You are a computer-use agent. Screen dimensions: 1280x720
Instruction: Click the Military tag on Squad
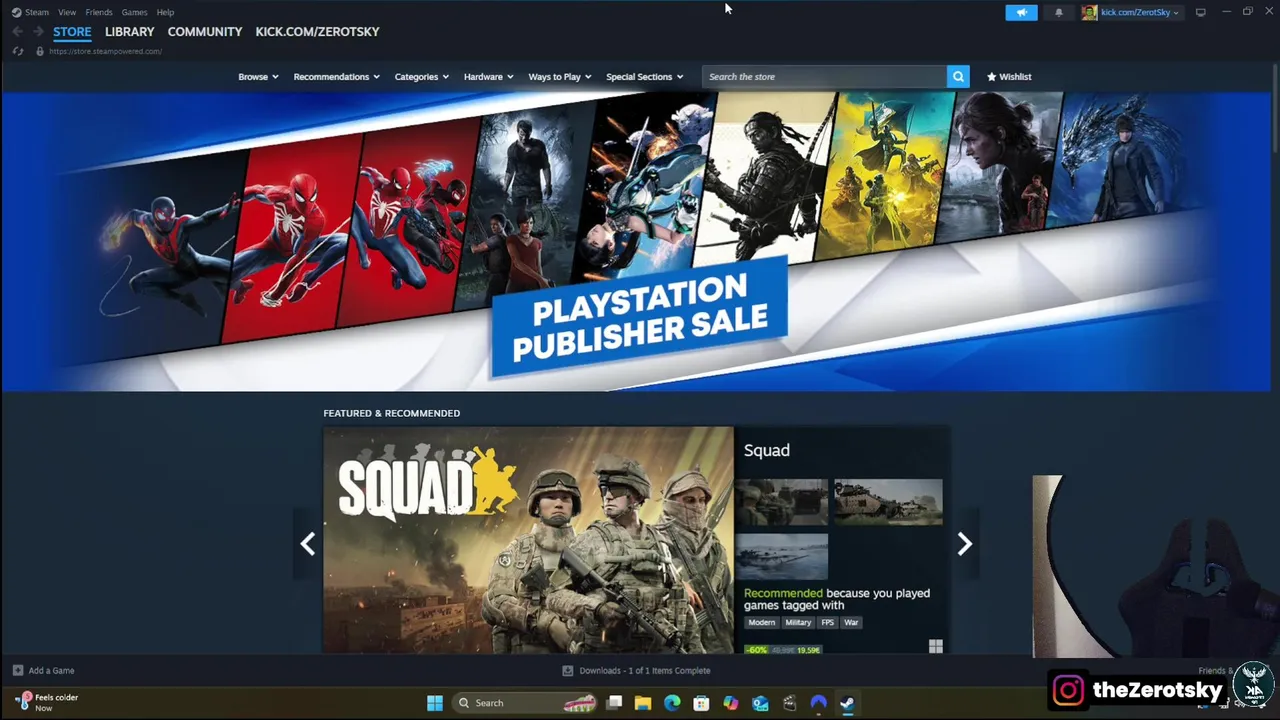pyautogui.click(x=798, y=622)
